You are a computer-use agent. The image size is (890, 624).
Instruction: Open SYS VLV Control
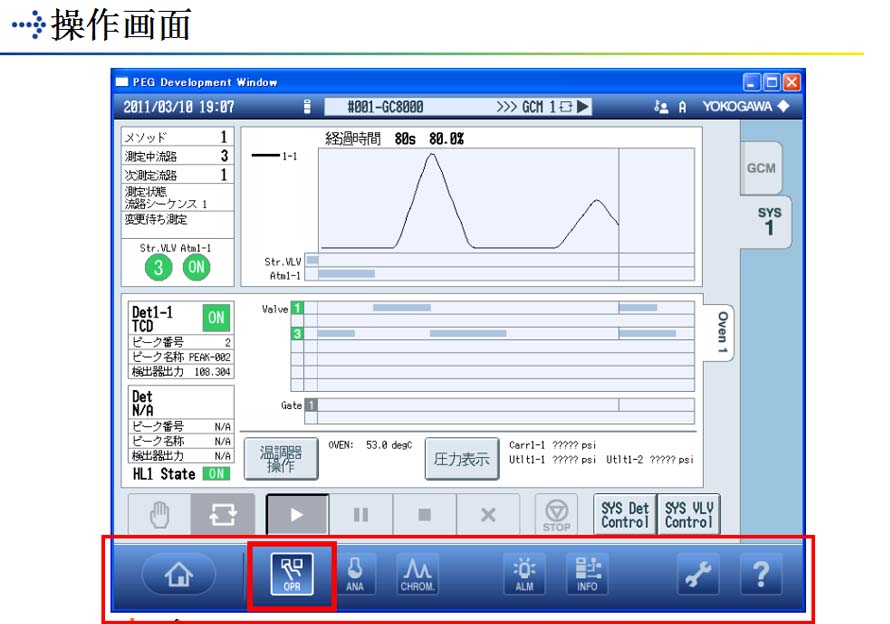(x=688, y=515)
